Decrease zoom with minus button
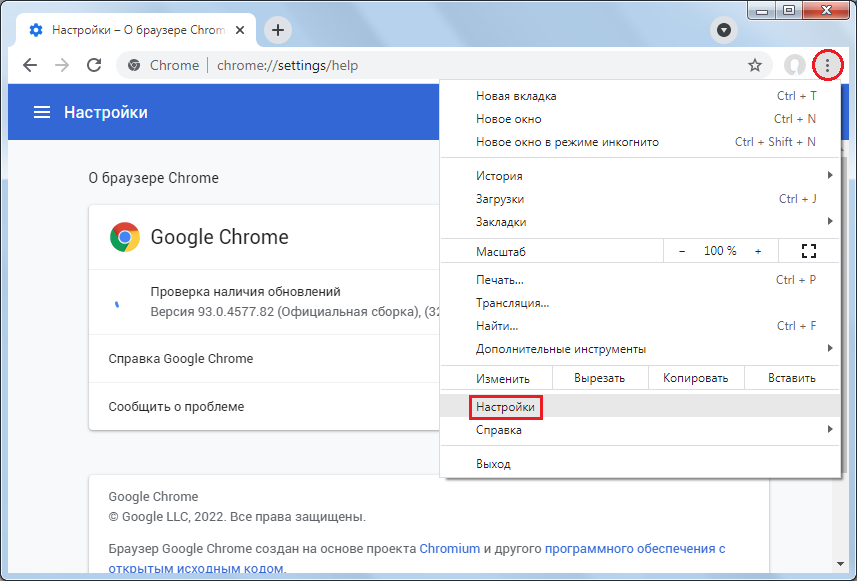 (x=682, y=251)
